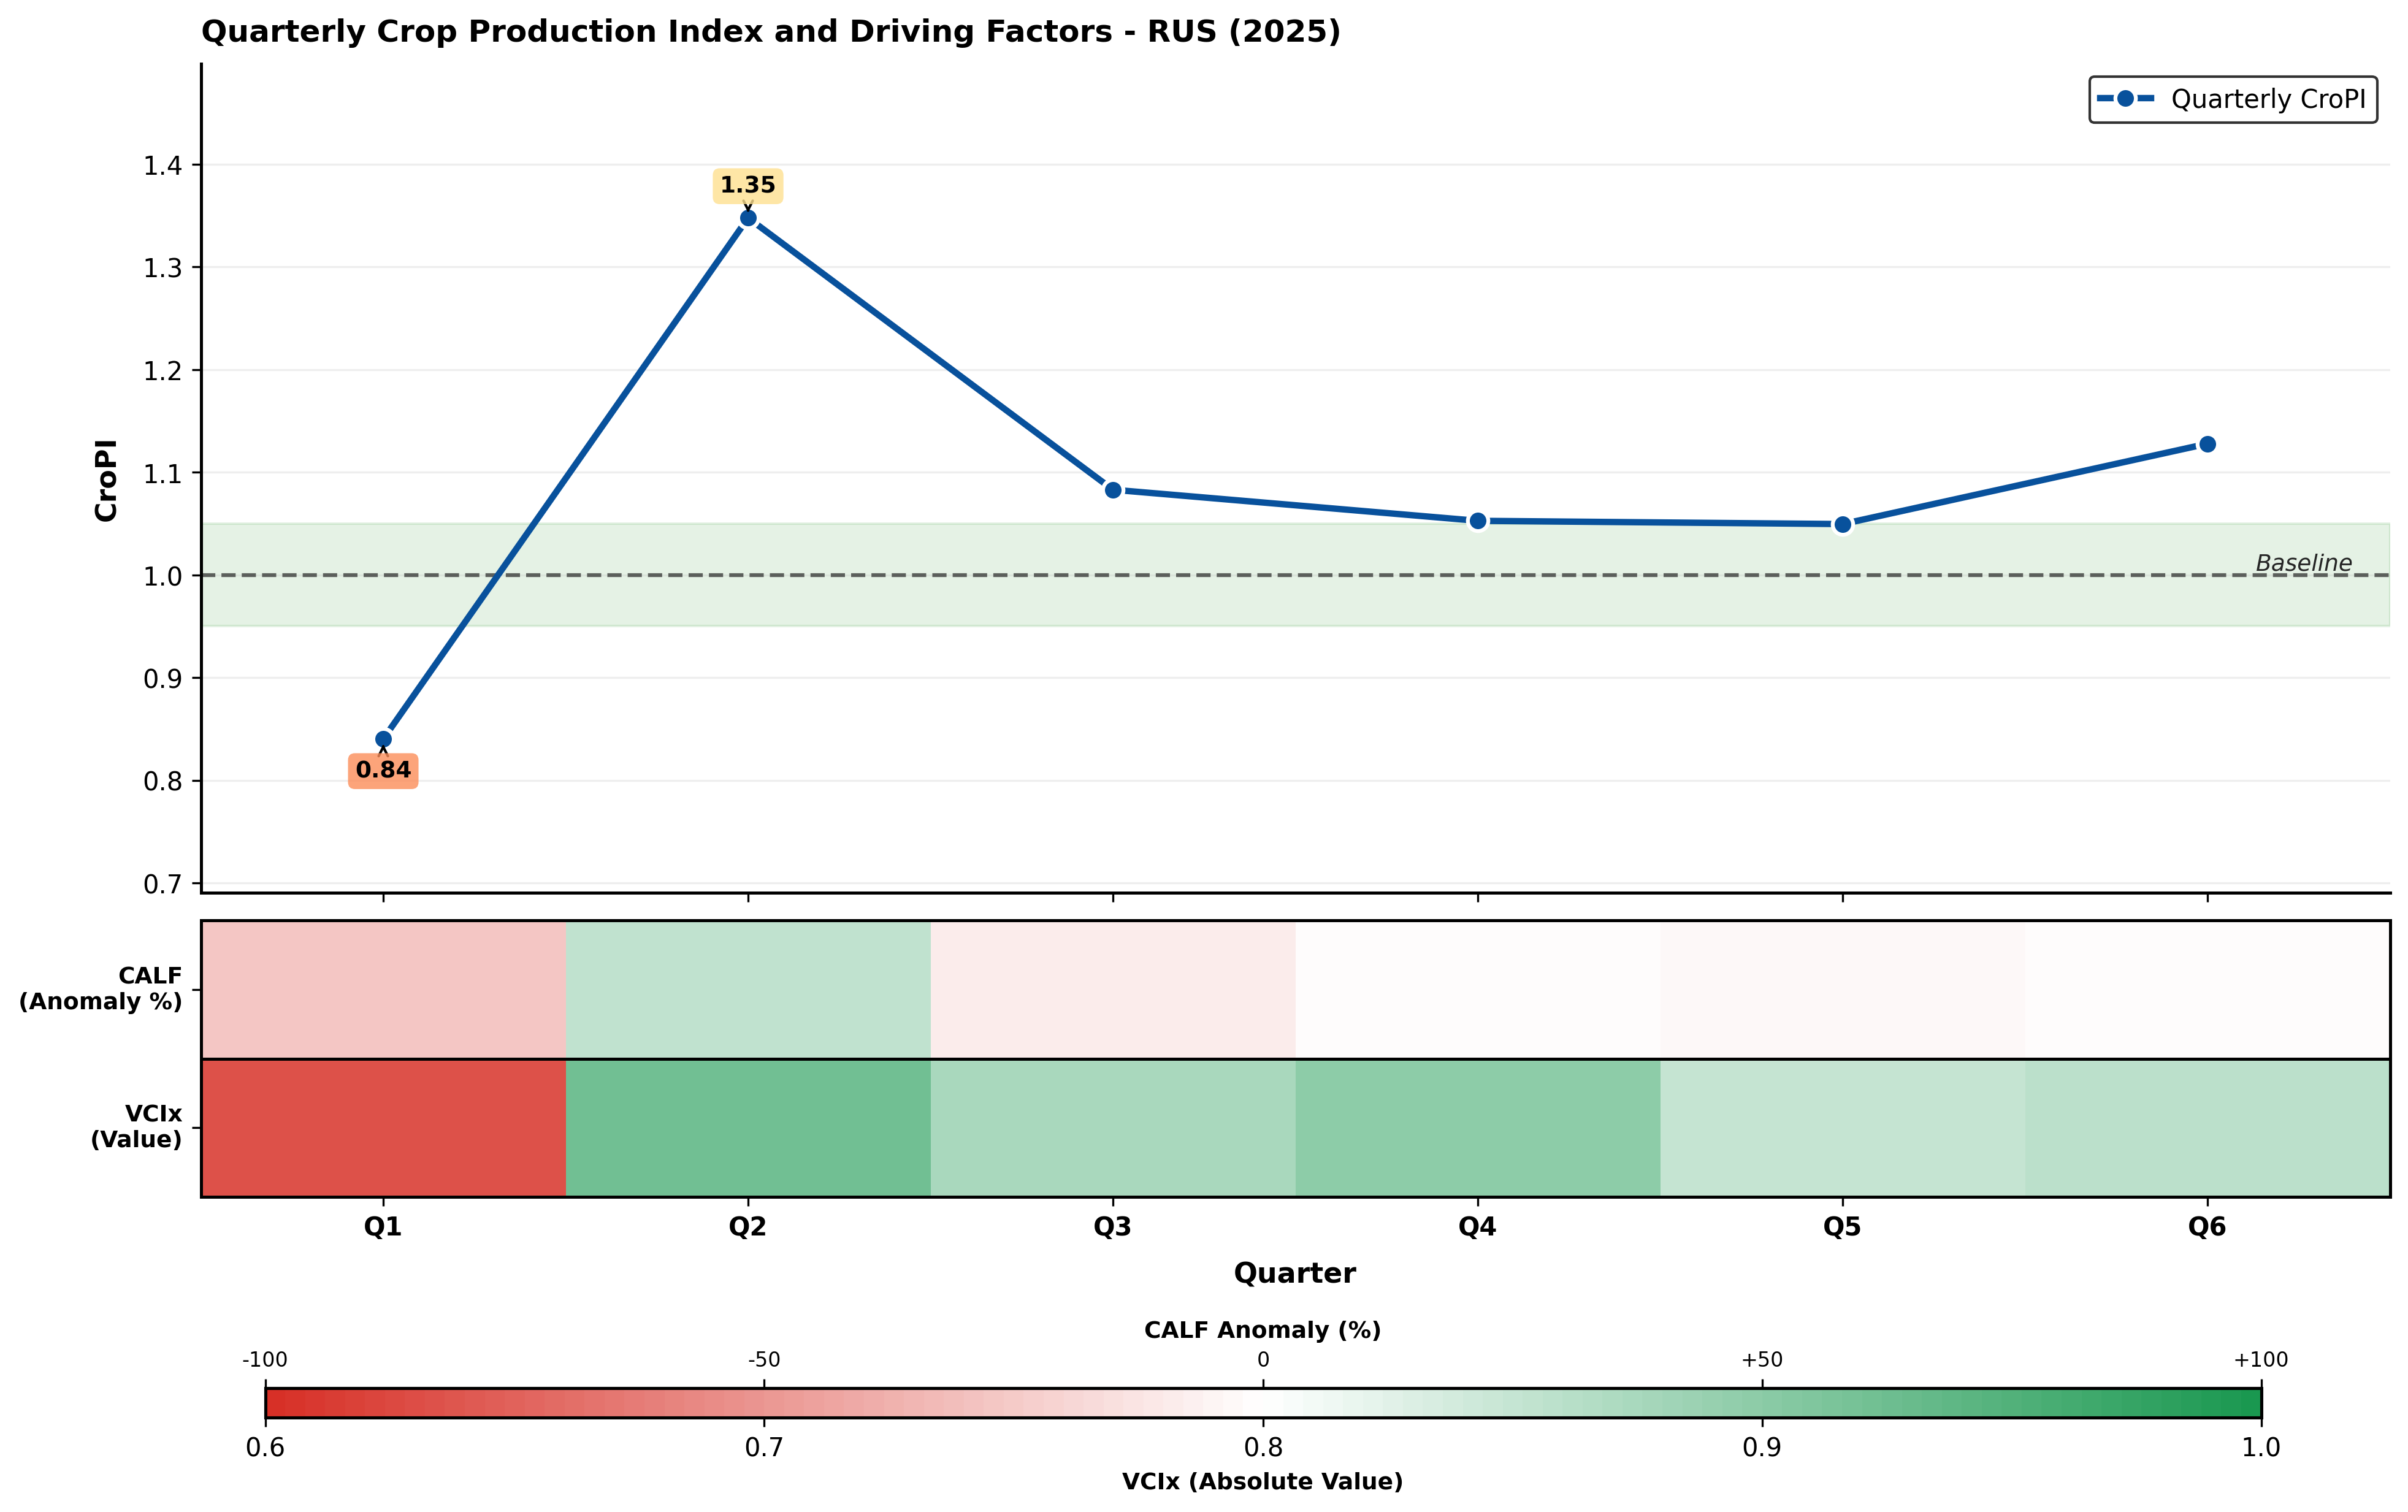Click the 1.35 annotation label
The image size is (2408, 1512).
748,186
